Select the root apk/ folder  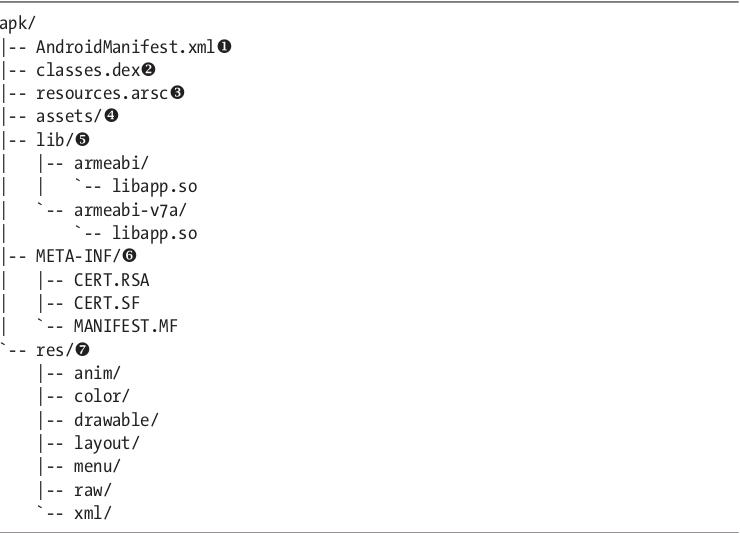click(17, 23)
